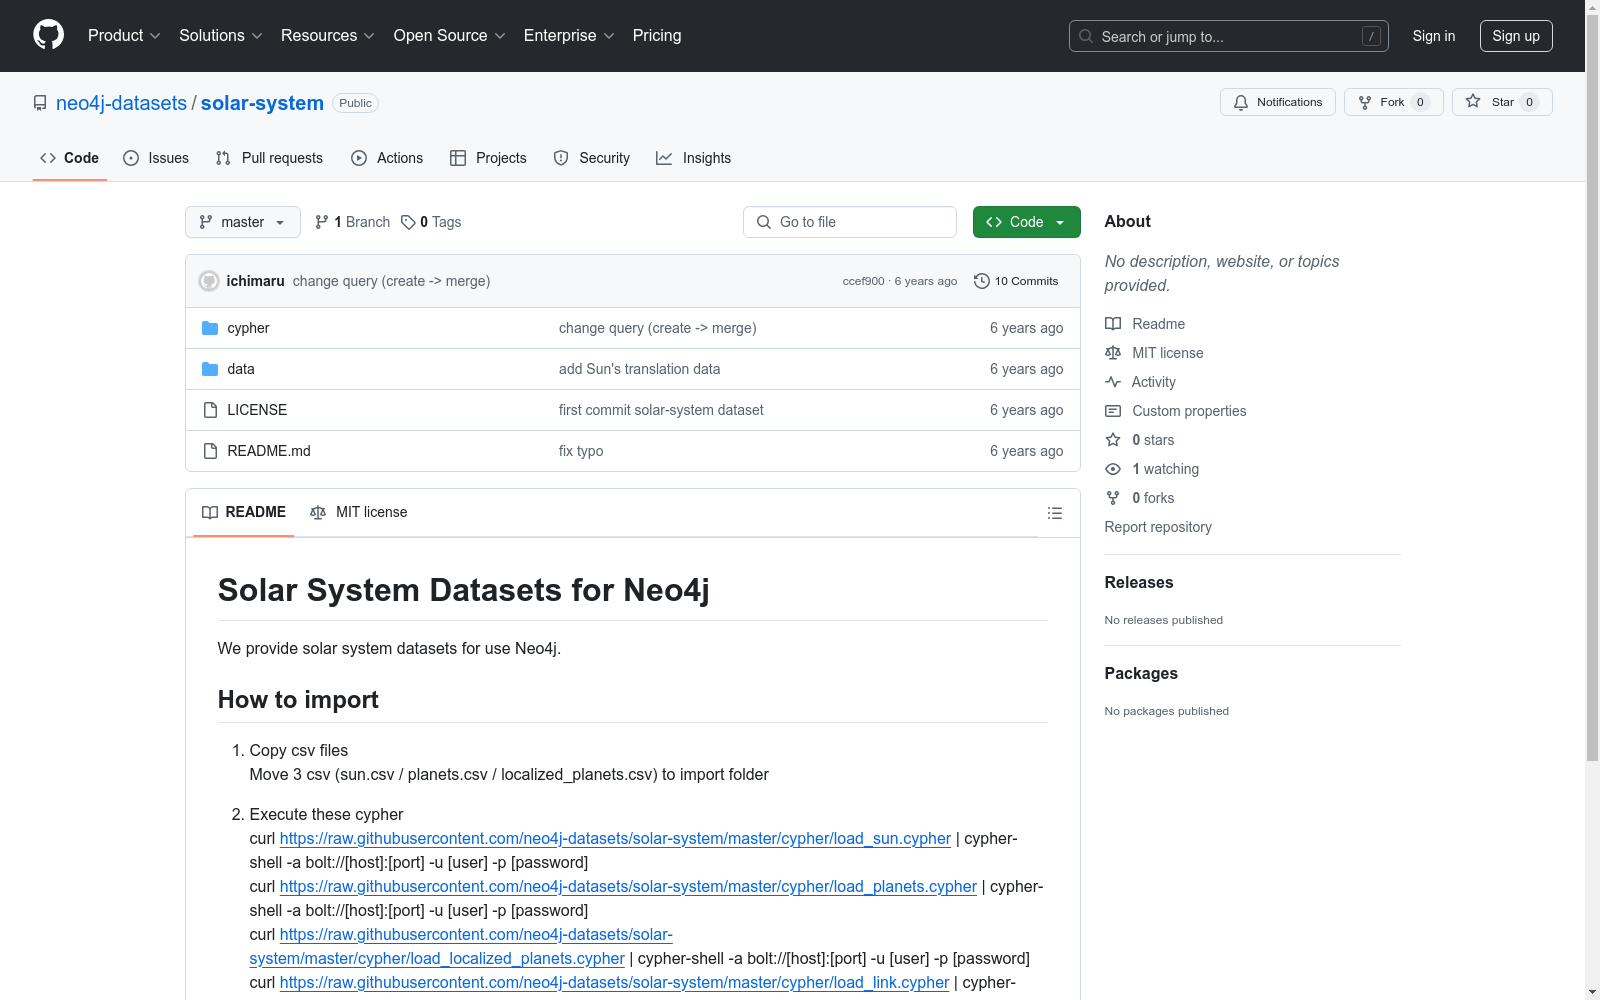Open the data folder icon

click(210, 369)
